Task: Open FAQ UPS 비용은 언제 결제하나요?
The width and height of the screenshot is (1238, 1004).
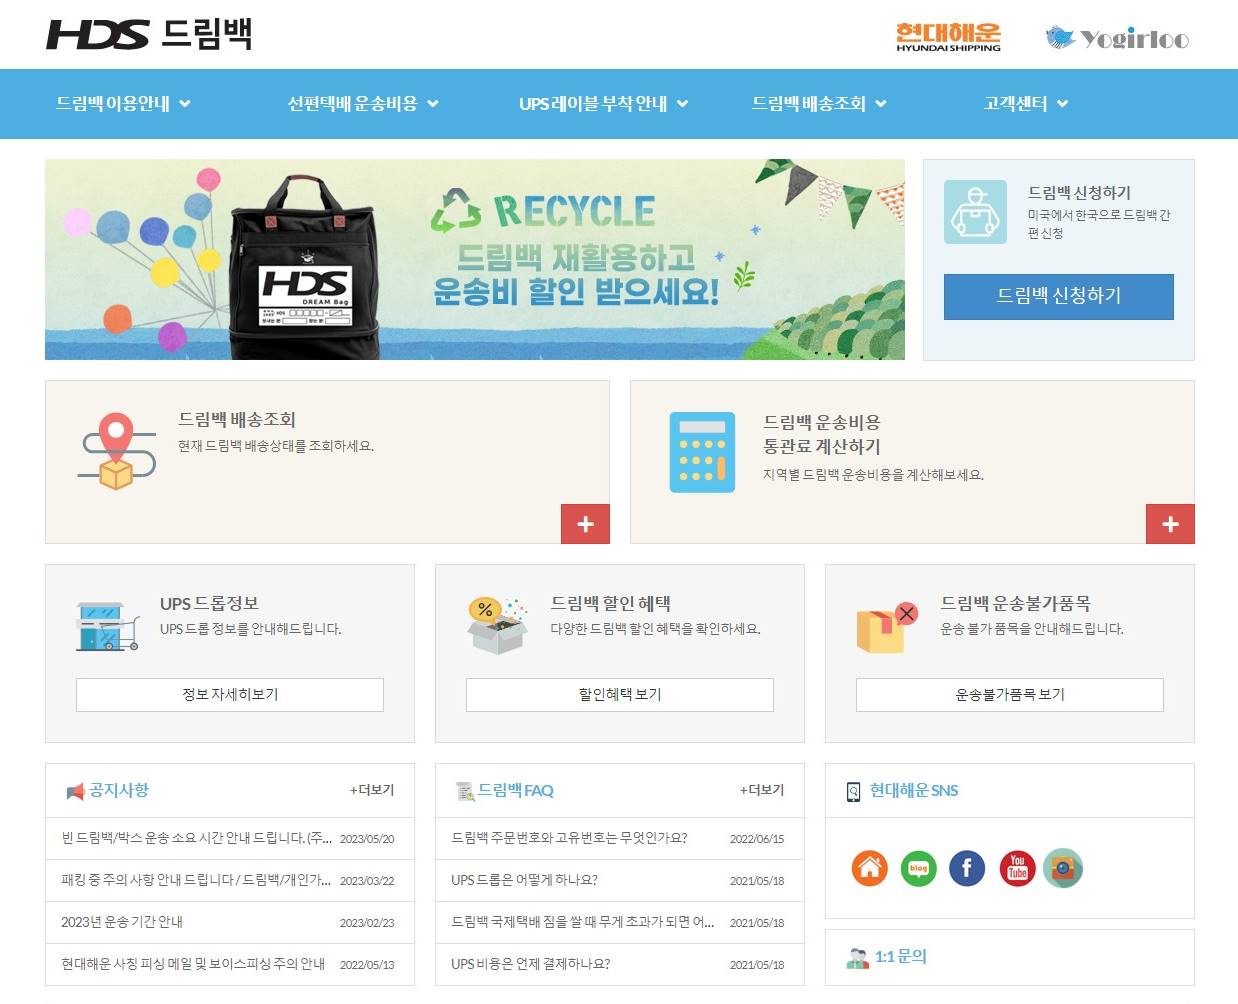Action: click(530, 964)
